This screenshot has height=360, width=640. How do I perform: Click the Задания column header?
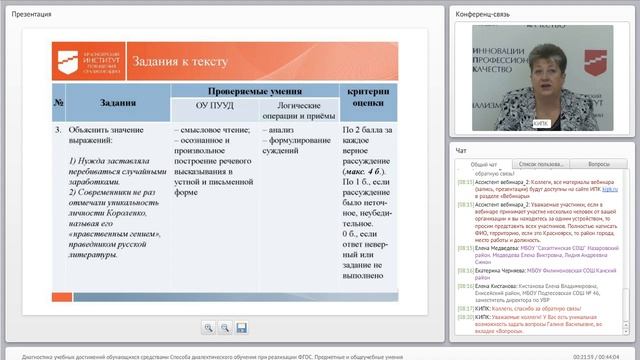pyautogui.click(x=118, y=103)
